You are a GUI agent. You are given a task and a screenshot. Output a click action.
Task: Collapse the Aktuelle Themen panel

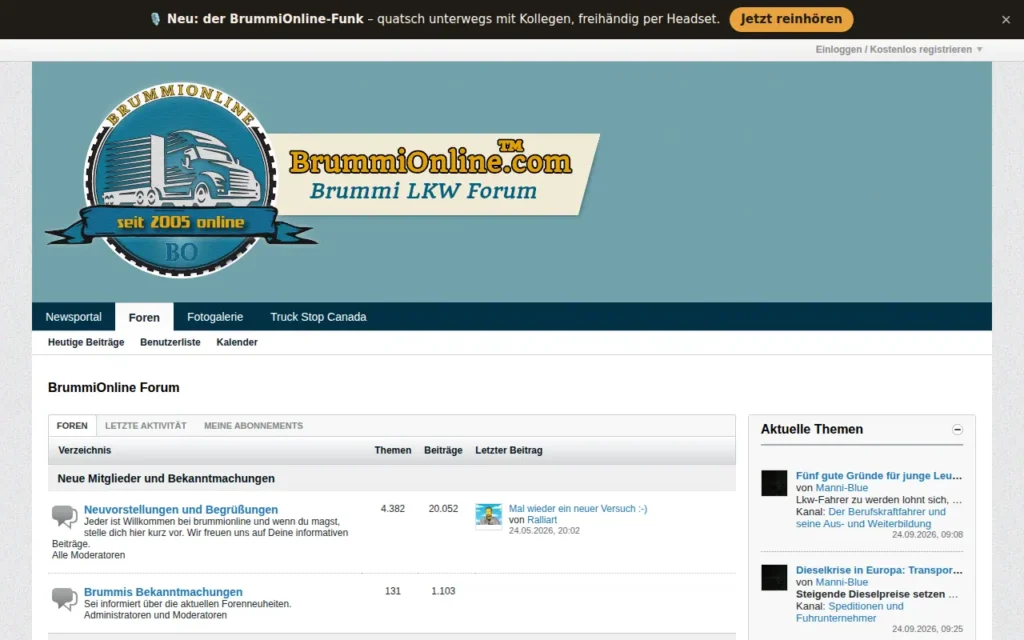(957, 430)
